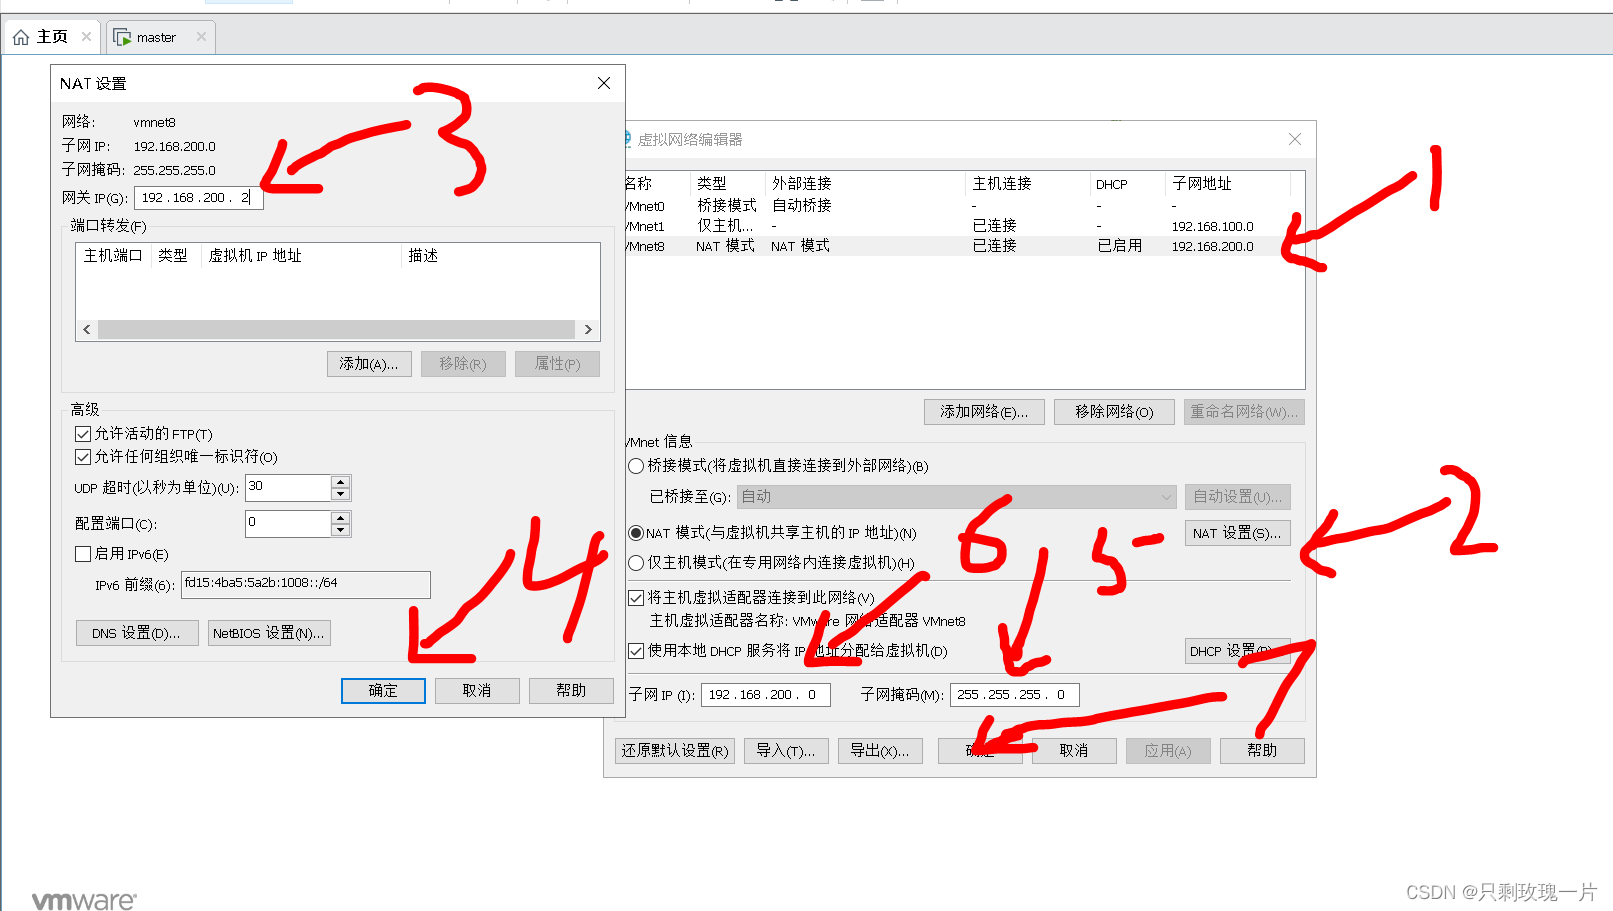The height and width of the screenshot is (911, 1613).
Task: Click the 还原默认设置 button
Action: pos(674,750)
